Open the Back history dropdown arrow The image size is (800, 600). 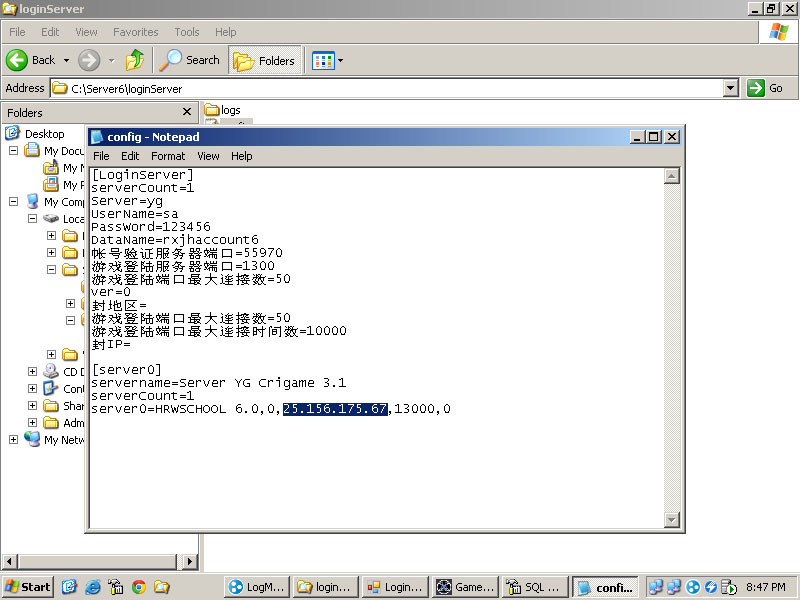pyautogui.click(x=66, y=60)
